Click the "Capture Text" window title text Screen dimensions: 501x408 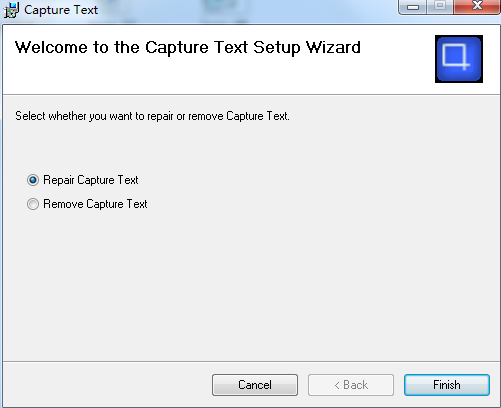coord(61,10)
